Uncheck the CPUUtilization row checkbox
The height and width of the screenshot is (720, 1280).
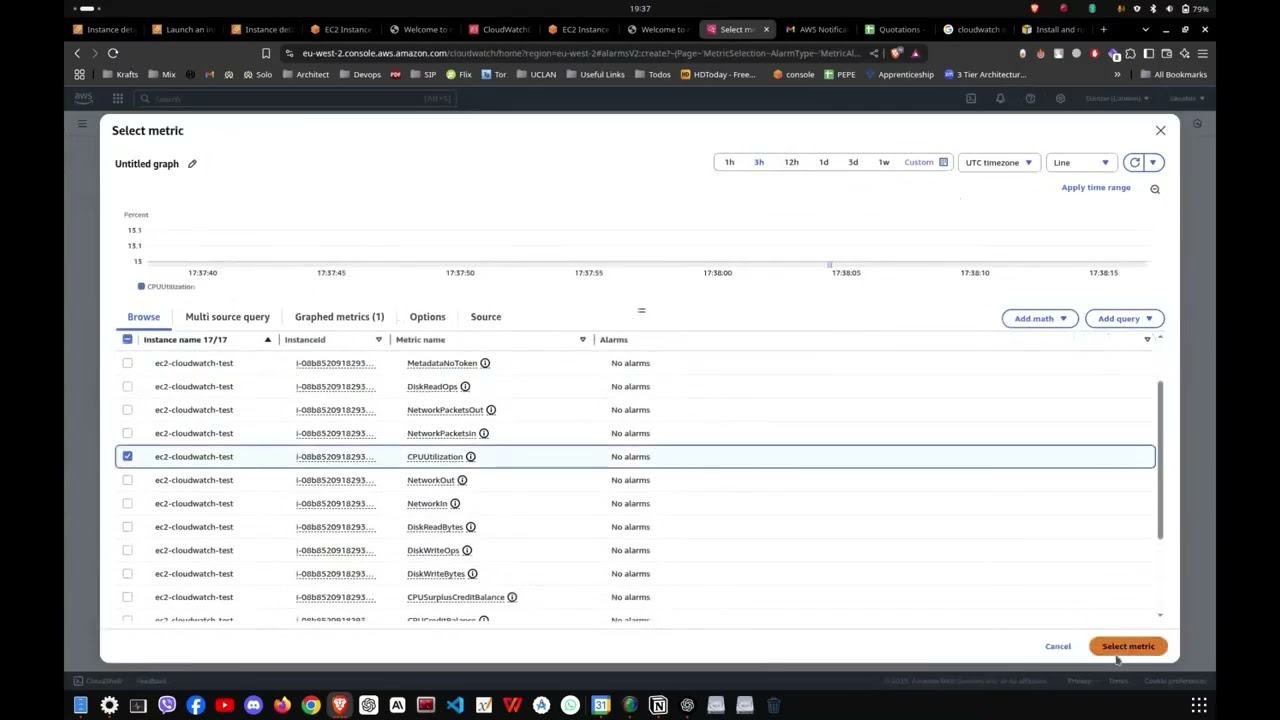pos(127,457)
